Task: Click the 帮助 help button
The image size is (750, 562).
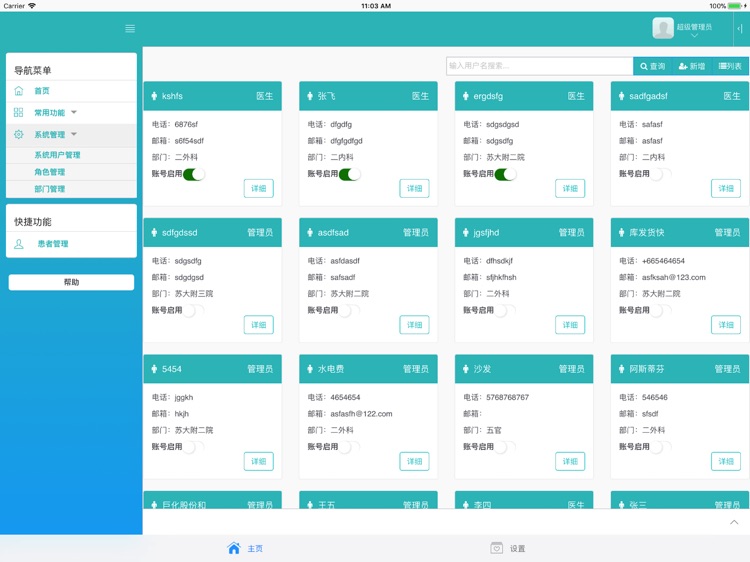Action: tap(71, 282)
